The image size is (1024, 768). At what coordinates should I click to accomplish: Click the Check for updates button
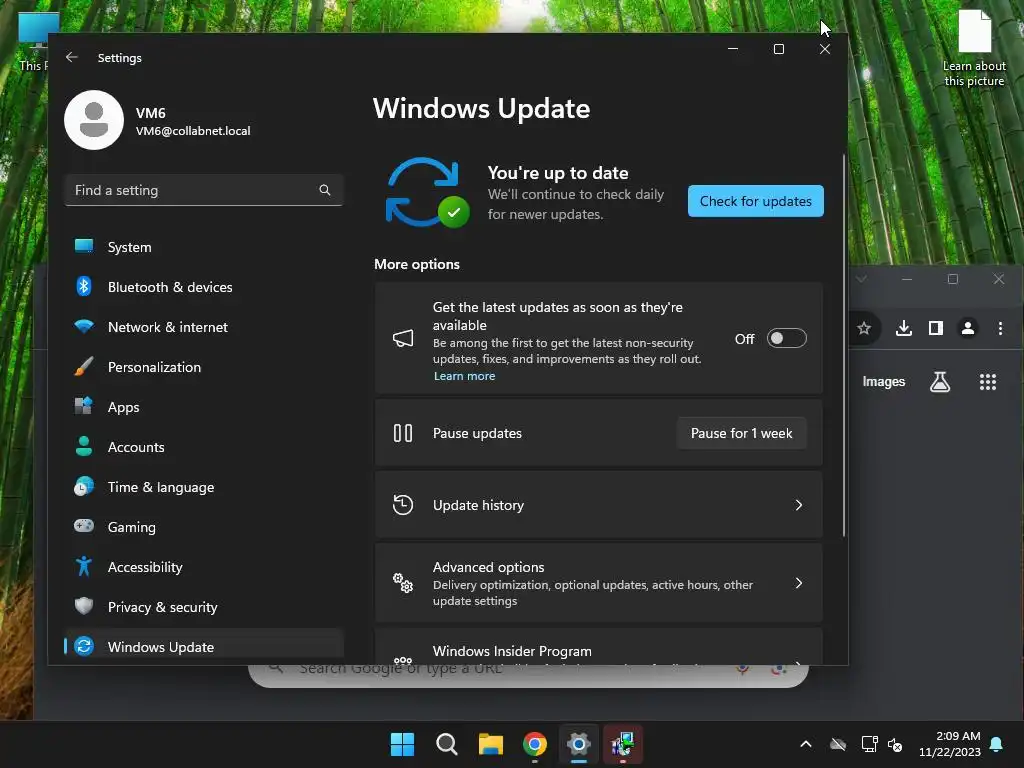coord(756,201)
